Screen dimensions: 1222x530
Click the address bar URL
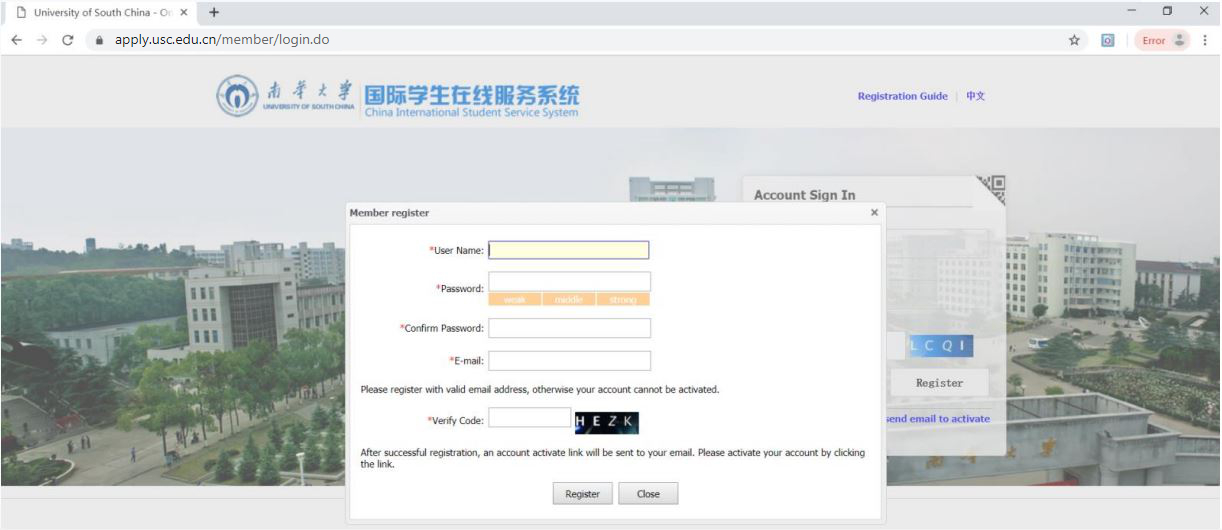[222, 40]
